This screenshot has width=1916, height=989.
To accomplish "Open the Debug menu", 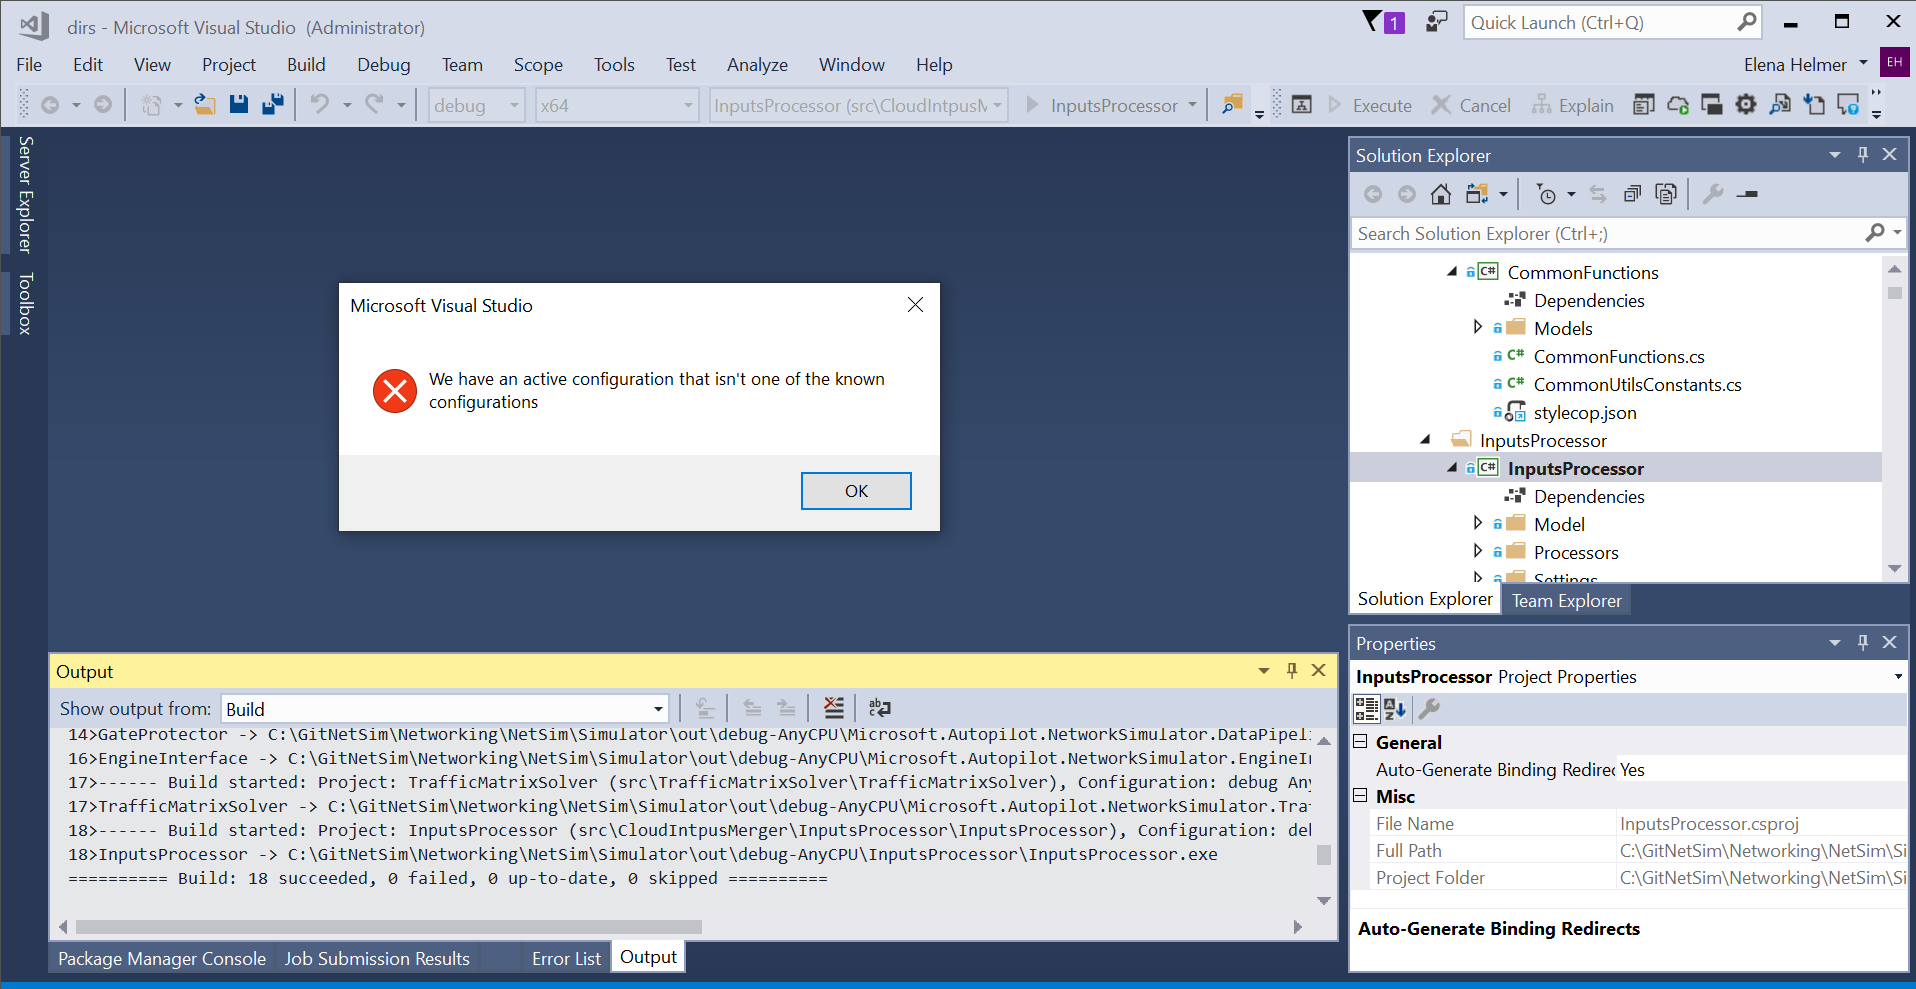I will tap(384, 65).
